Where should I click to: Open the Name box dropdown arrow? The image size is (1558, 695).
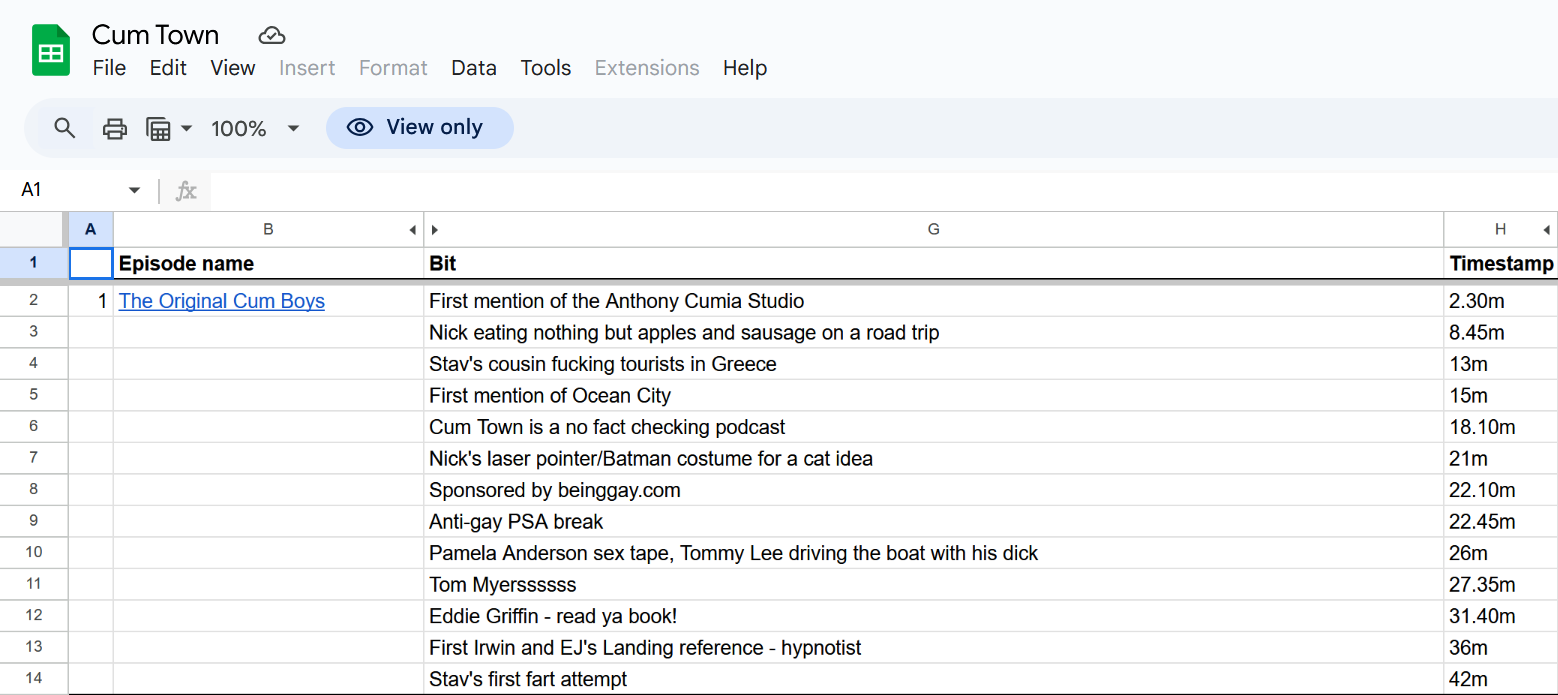click(135, 190)
